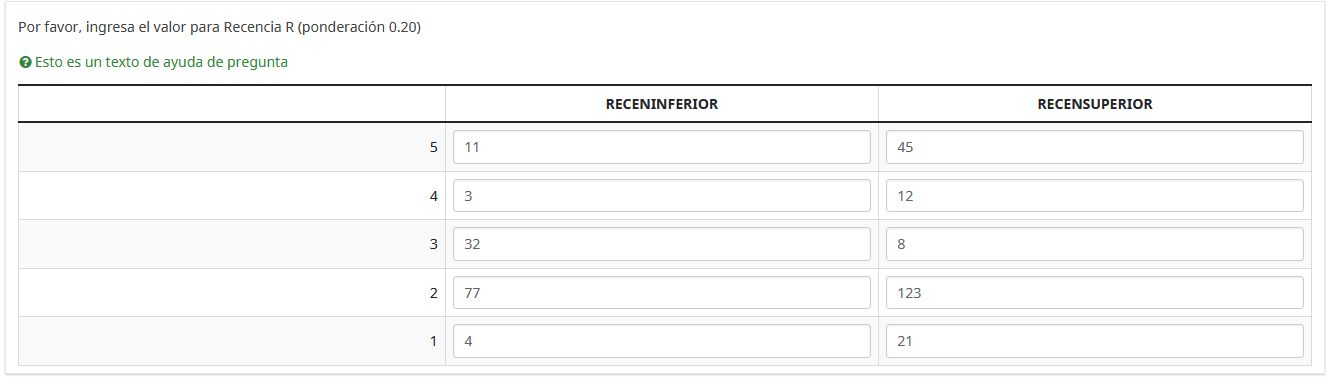The height and width of the screenshot is (386, 1340).
Task: Focus RECENSUPERIOR input showing 12
Action: (1095, 196)
